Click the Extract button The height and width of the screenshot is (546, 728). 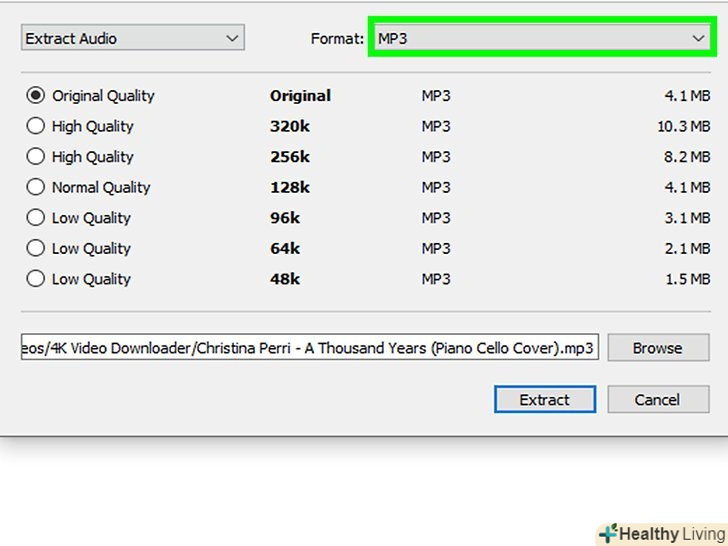point(545,399)
